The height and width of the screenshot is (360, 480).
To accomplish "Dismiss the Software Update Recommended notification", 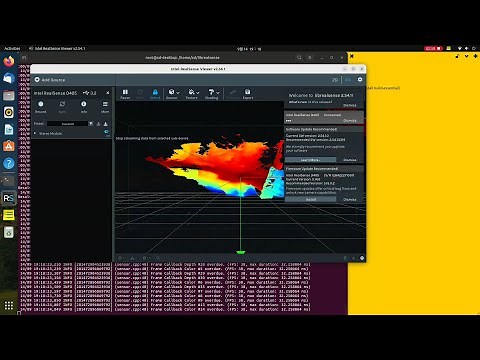I will [x=350, y=160].
